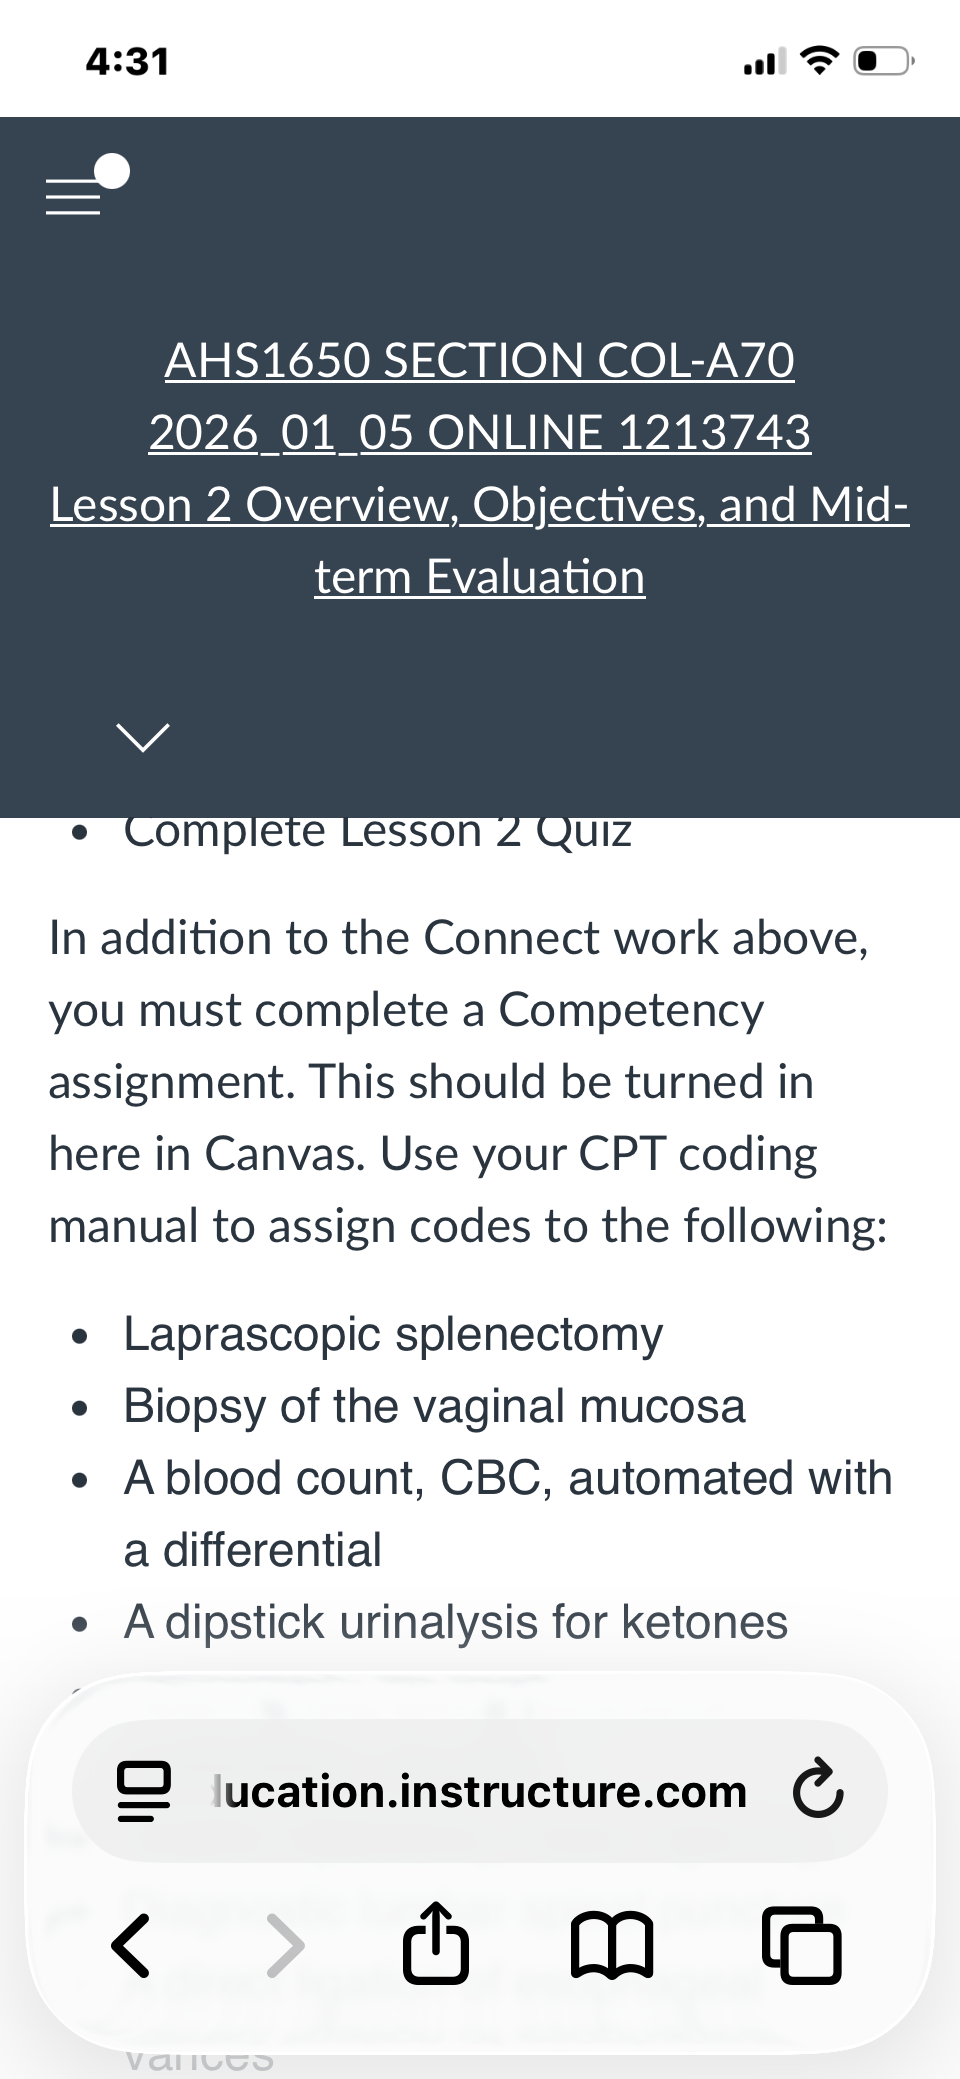Open page settings icon in address bar
960x2079 pixels.
tap(144, 1791)
